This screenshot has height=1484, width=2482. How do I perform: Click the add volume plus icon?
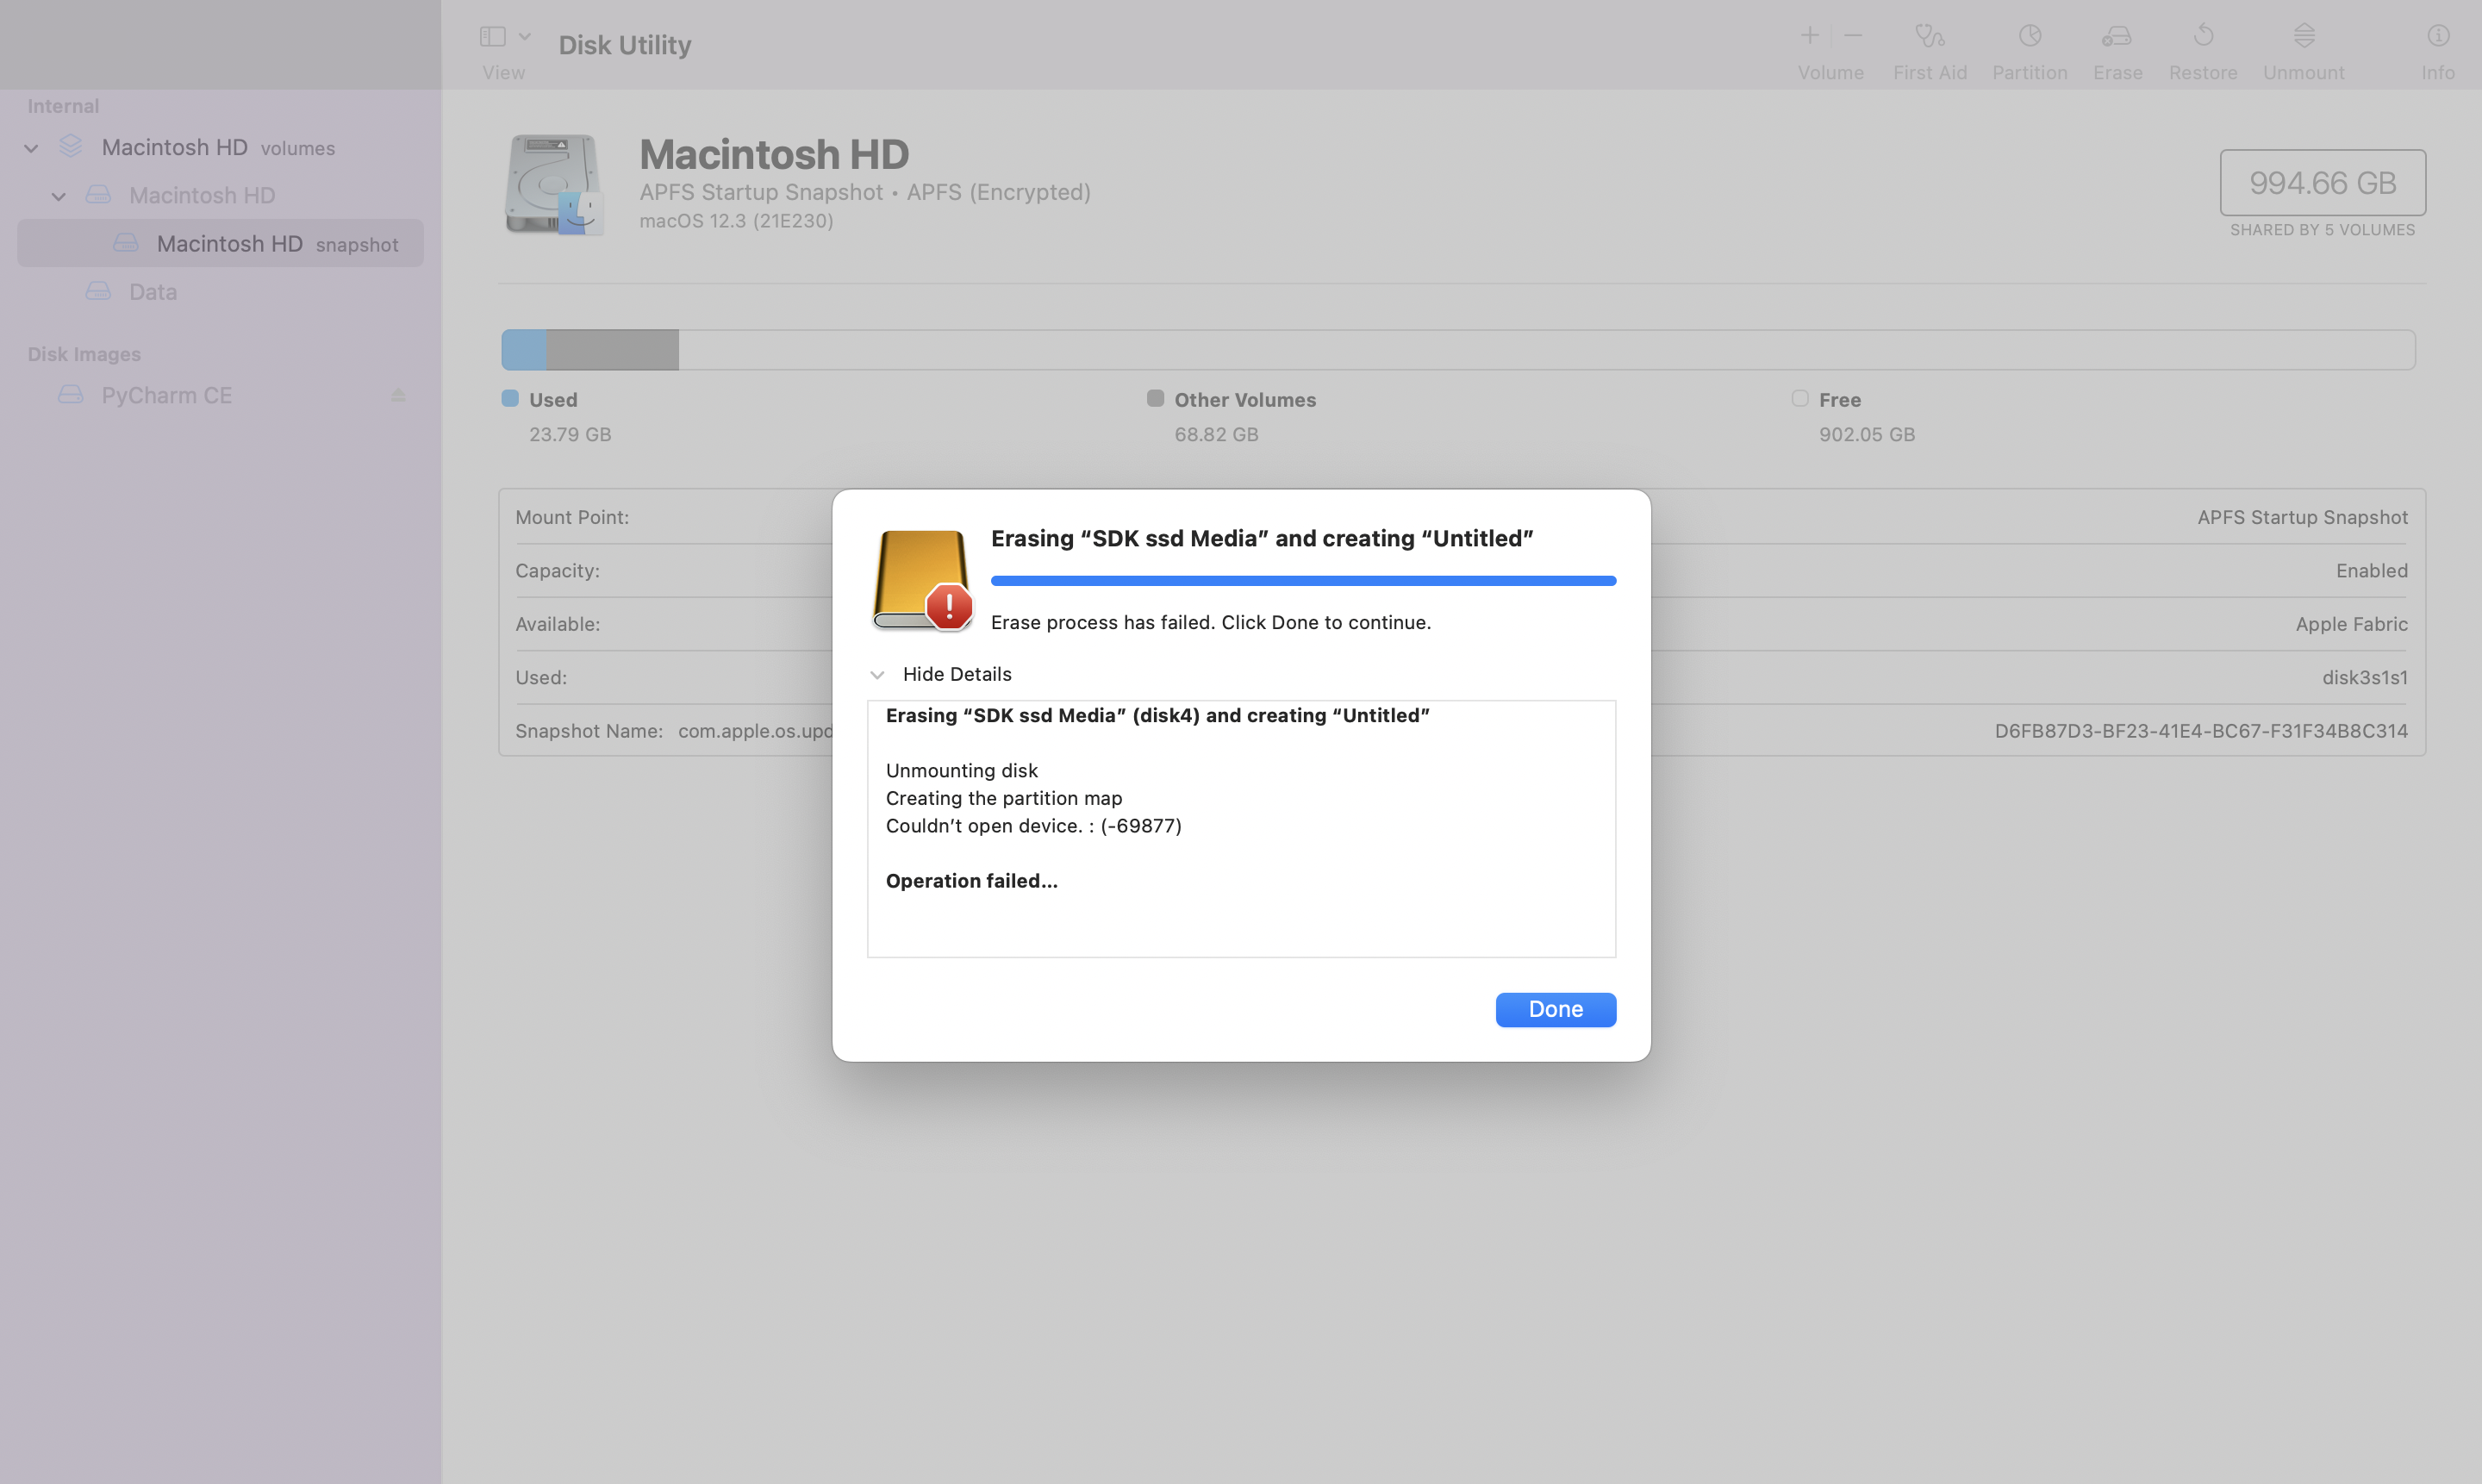tap(1809, 36)
